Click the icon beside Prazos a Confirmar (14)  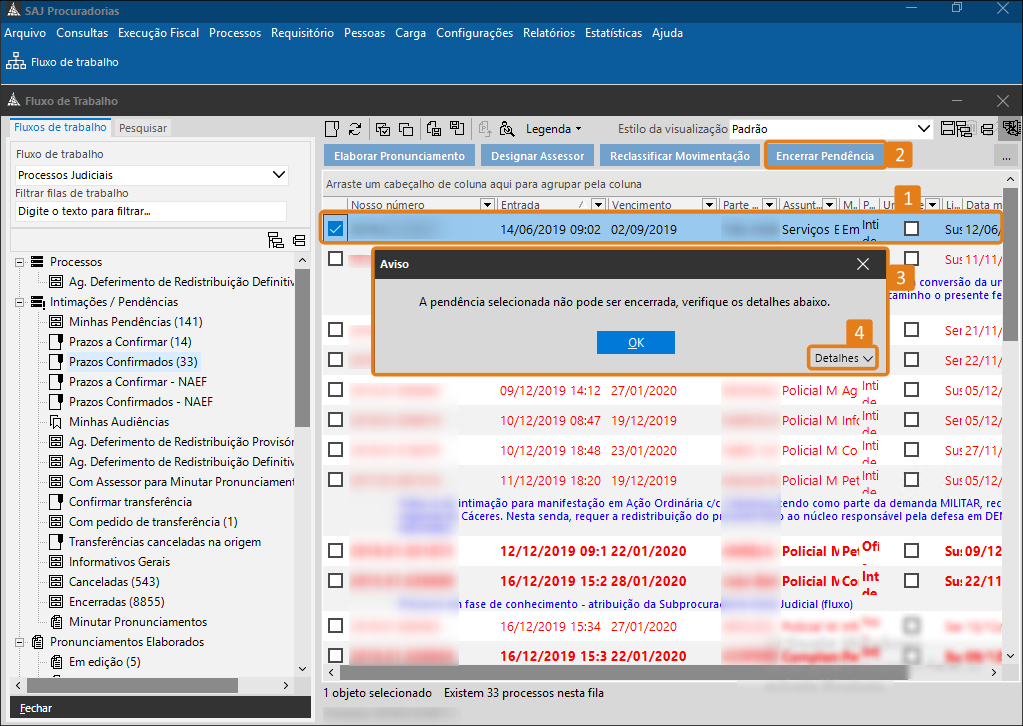click(56, 342)
